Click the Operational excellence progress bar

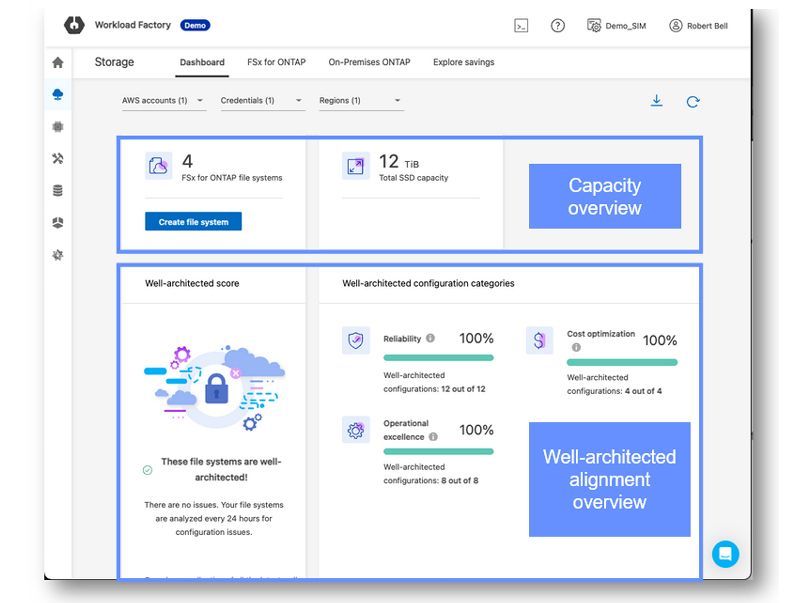[x=438, y=451]
